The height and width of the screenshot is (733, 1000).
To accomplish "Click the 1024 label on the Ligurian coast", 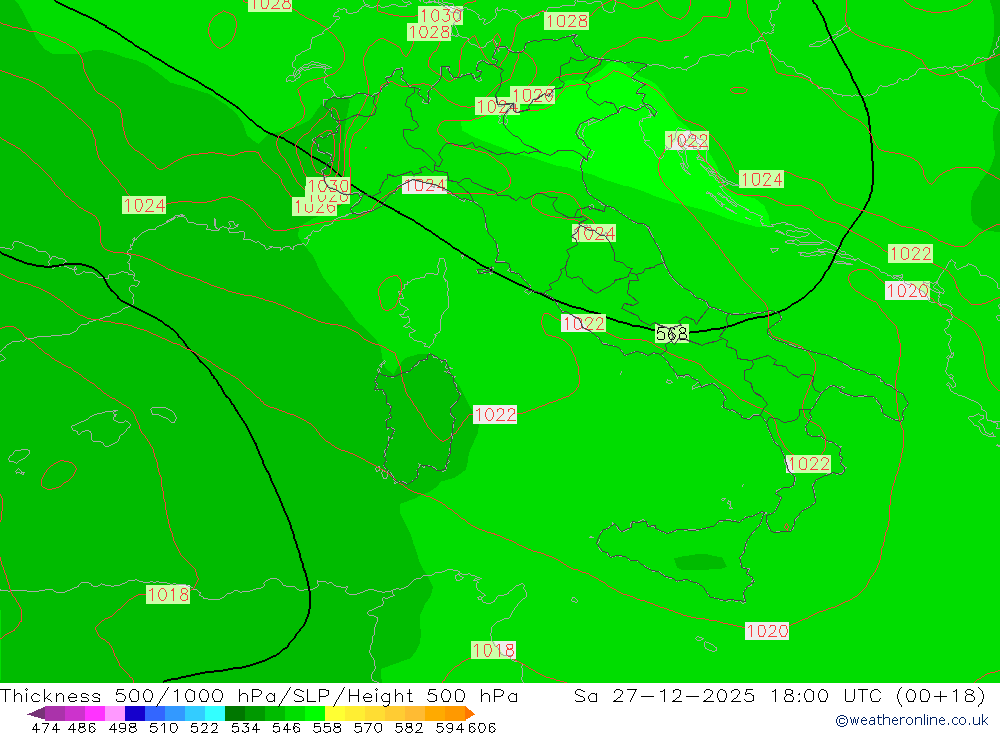I will point(425,185).
